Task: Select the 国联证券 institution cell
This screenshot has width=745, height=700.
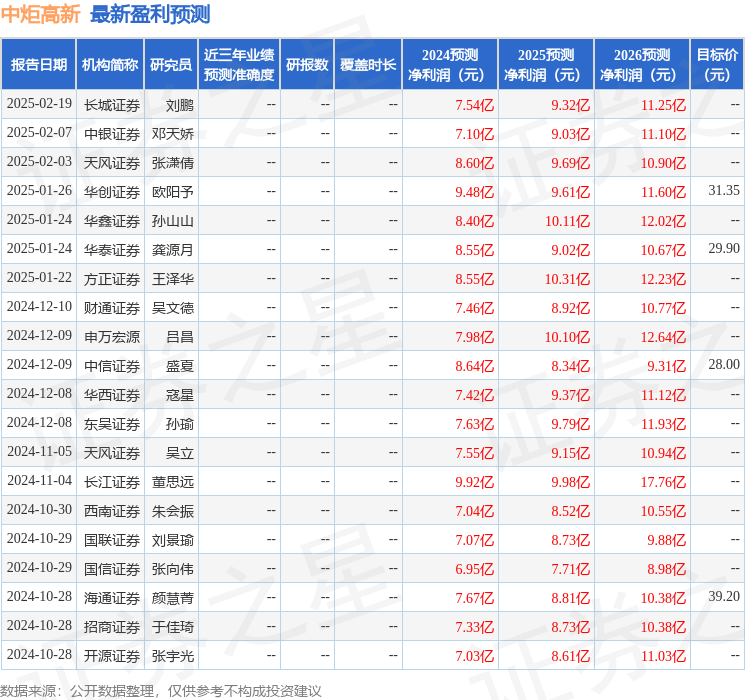Action: pyautogui.click(x=112, y=540)
